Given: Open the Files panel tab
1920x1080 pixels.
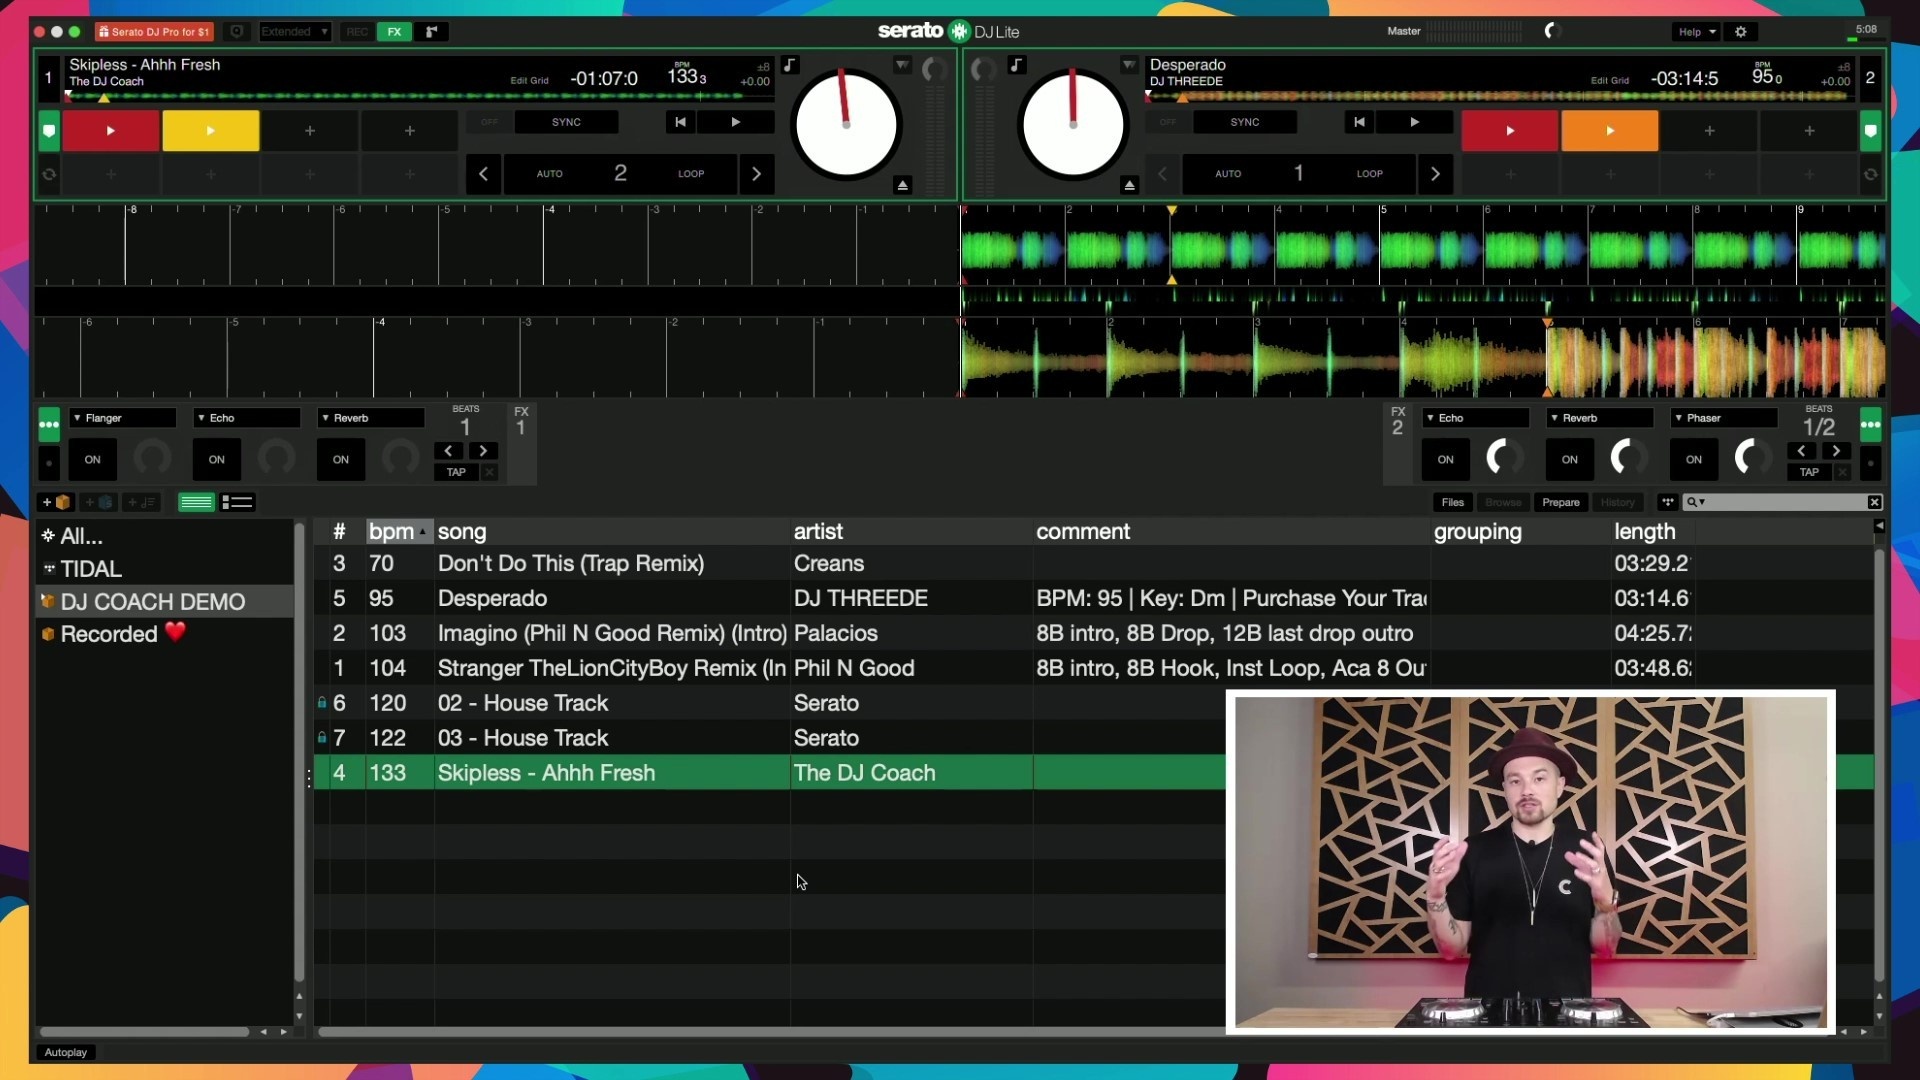Looking at the screenshot, I should 1452,502.
